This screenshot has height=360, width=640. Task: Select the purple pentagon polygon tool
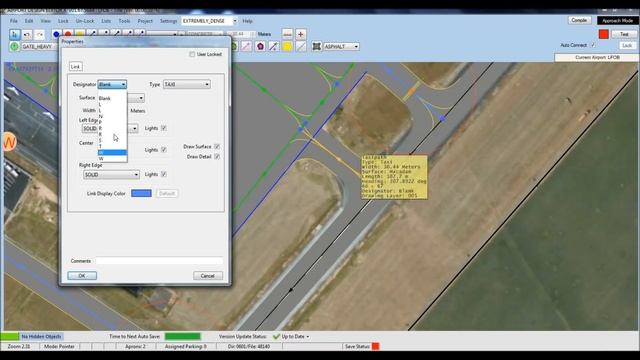click(260, 47)
